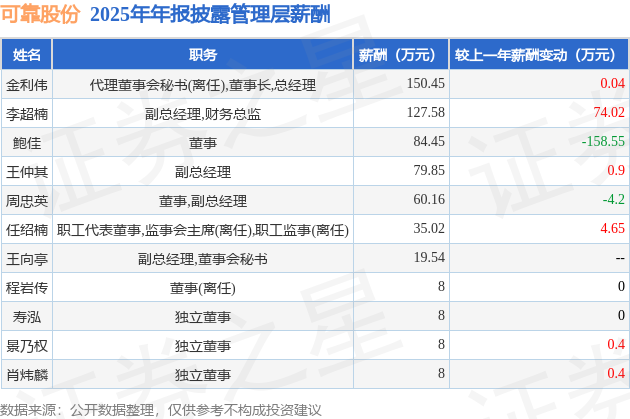Click salary value 150.45
Screen dimensions: 630x419
[425, 84]
